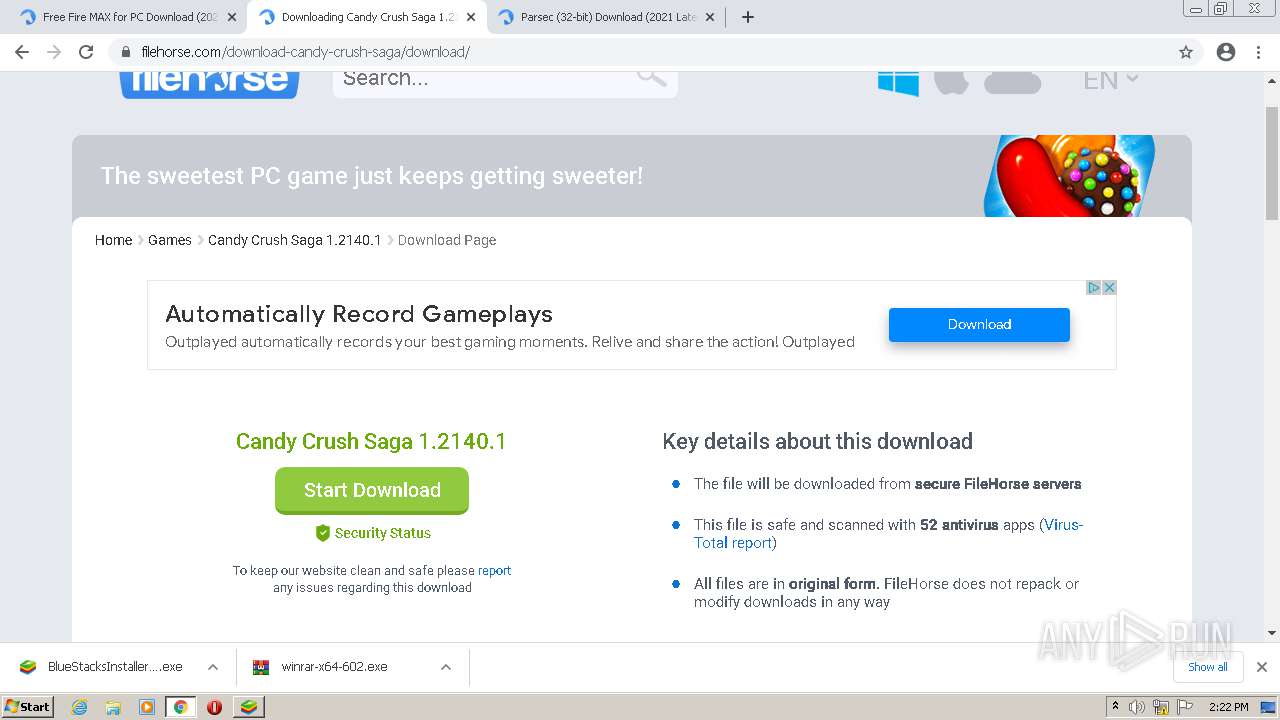The image size is (1280, 720).
Task: Close the downloads bar
Action: point(1262,667)
